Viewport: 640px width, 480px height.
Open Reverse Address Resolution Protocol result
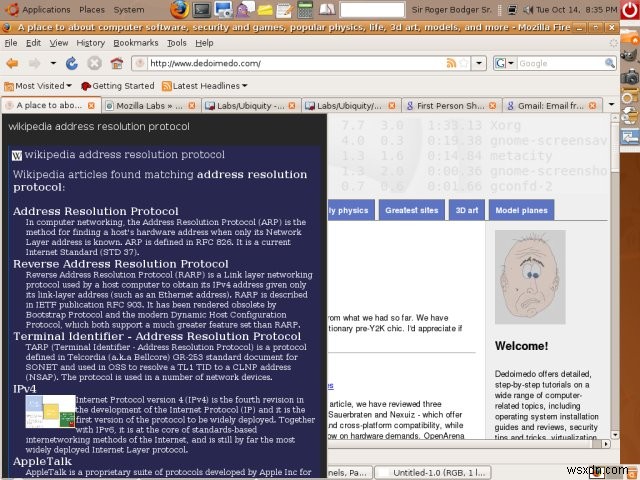121,264
